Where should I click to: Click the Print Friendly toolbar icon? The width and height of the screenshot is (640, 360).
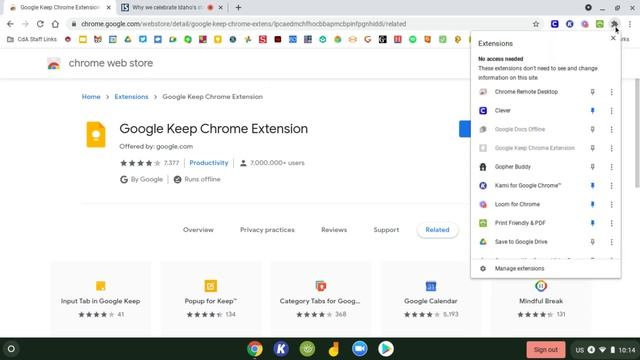pyautogui.click(x=600, y=24)
